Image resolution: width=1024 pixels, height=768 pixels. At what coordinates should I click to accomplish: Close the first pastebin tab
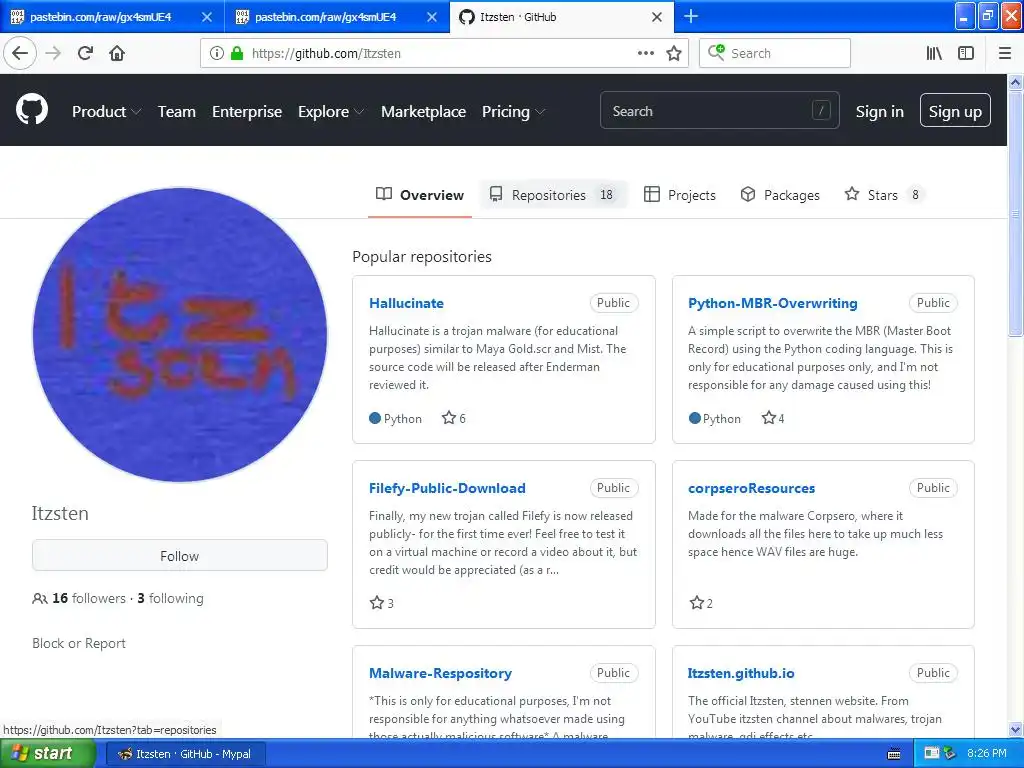(x=206, y=17)
